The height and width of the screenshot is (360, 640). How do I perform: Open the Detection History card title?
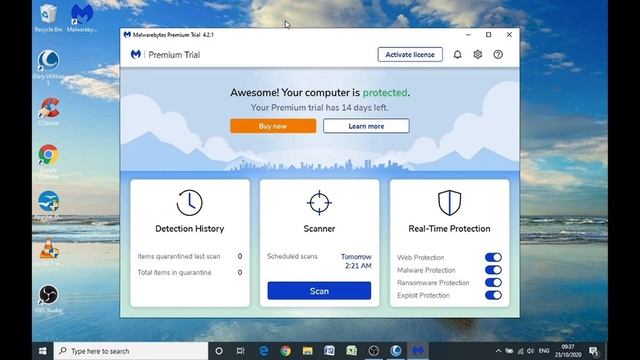pyautogui.click(x=189, y=229)
